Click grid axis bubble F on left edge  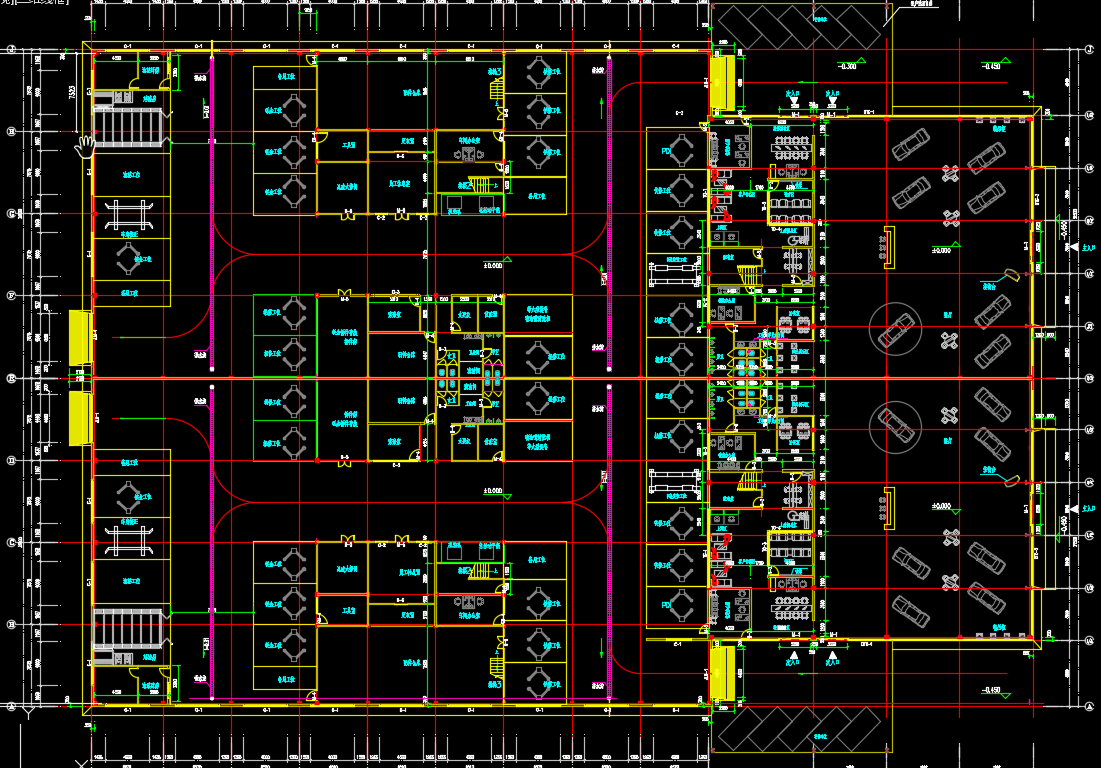tap(12, 296)
